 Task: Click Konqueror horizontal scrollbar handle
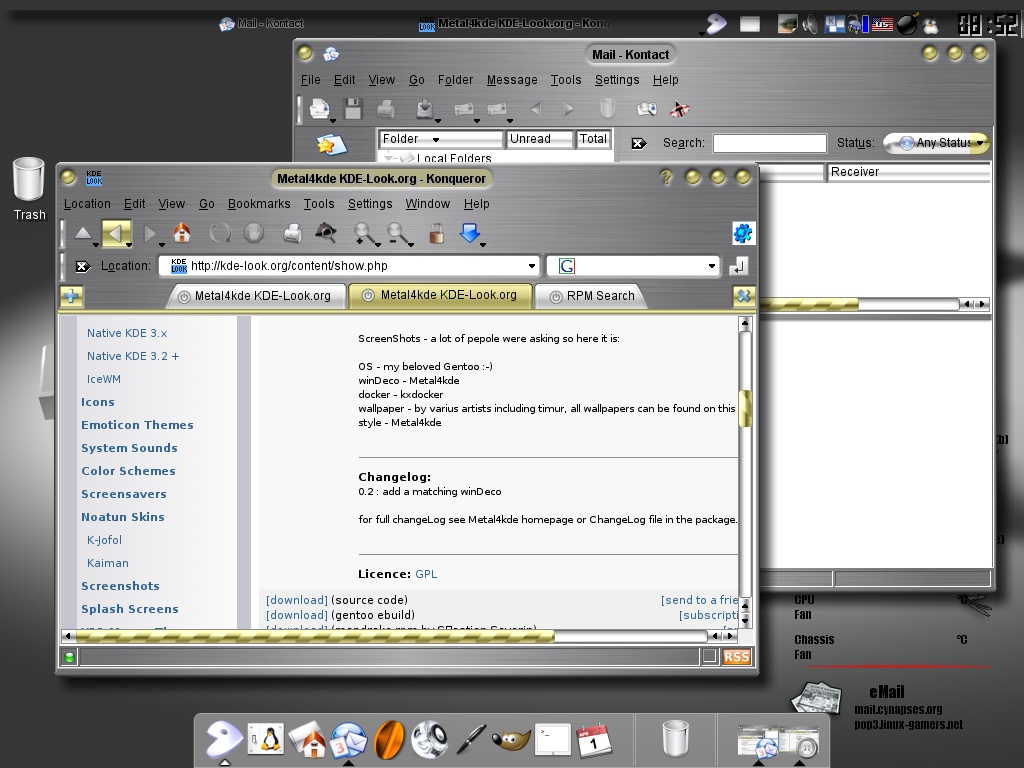click(x=315, y=635)
